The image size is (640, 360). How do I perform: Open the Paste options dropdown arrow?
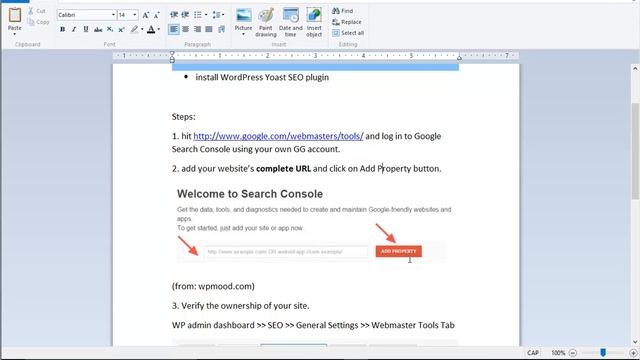(15, 34)
